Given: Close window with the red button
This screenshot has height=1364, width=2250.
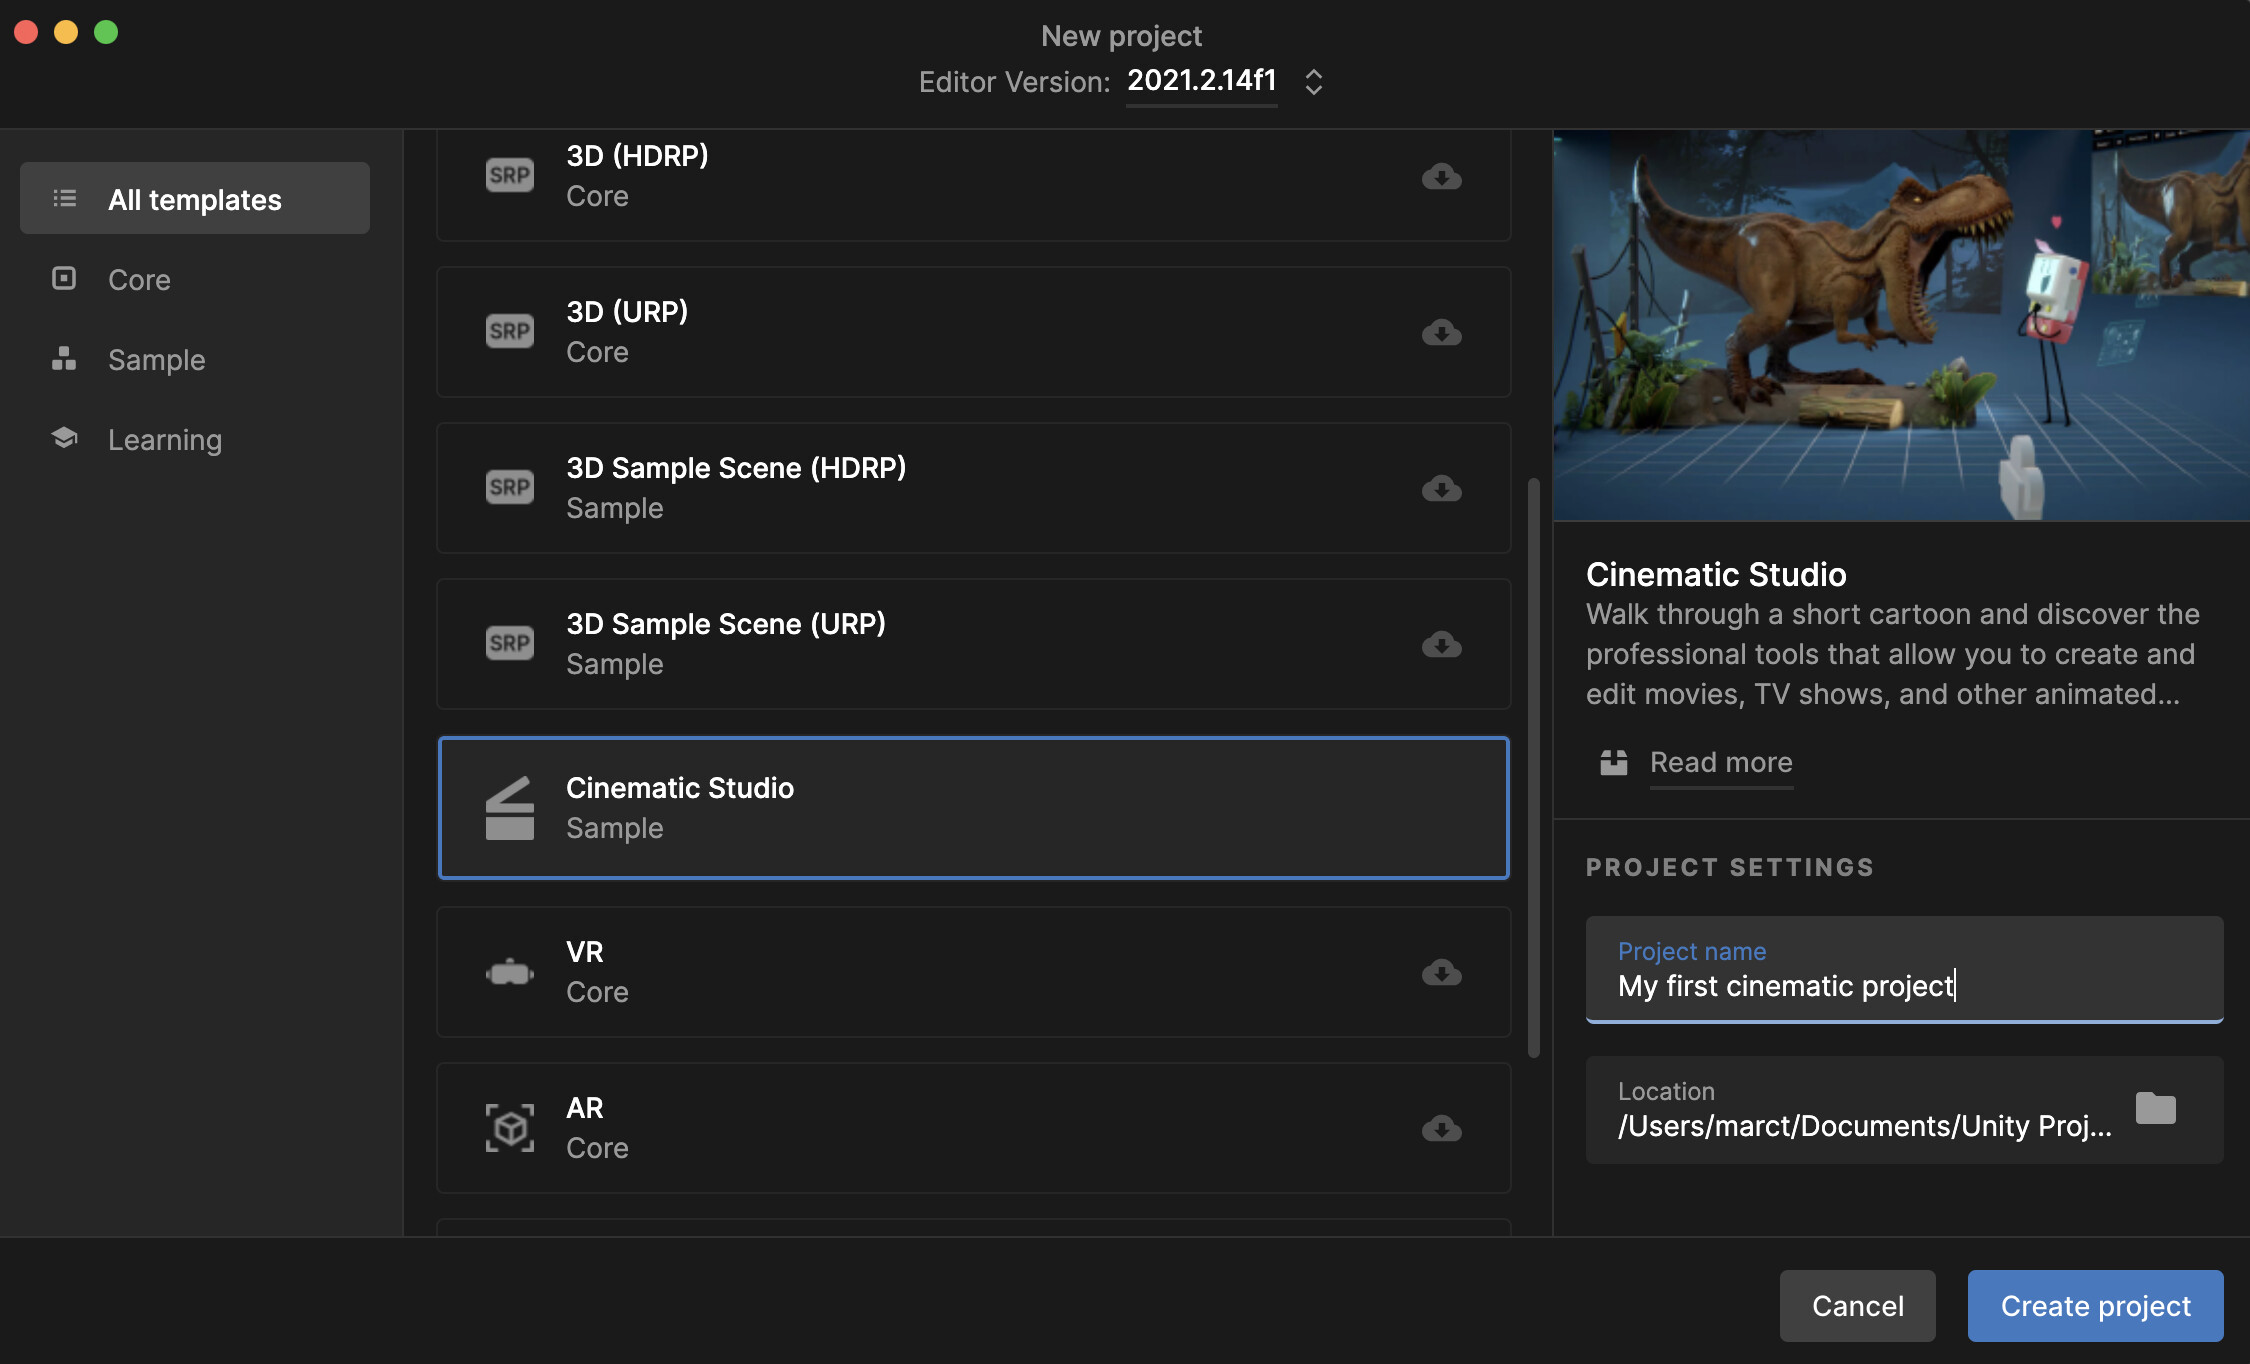Looking at the screenshot, I should (26, 32).
